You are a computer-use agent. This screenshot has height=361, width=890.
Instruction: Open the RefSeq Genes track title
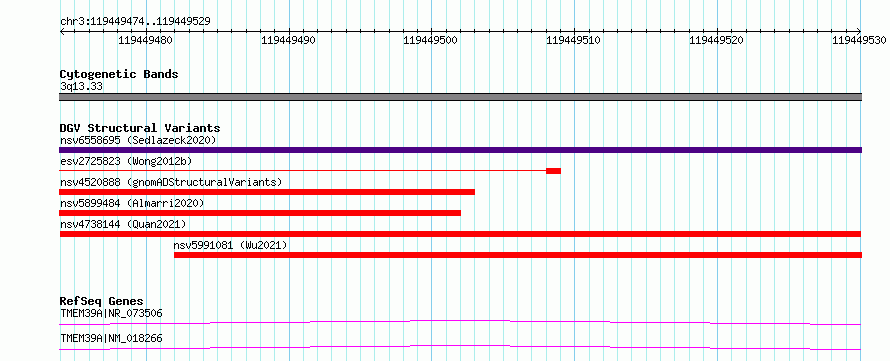(x=102, y=301)
